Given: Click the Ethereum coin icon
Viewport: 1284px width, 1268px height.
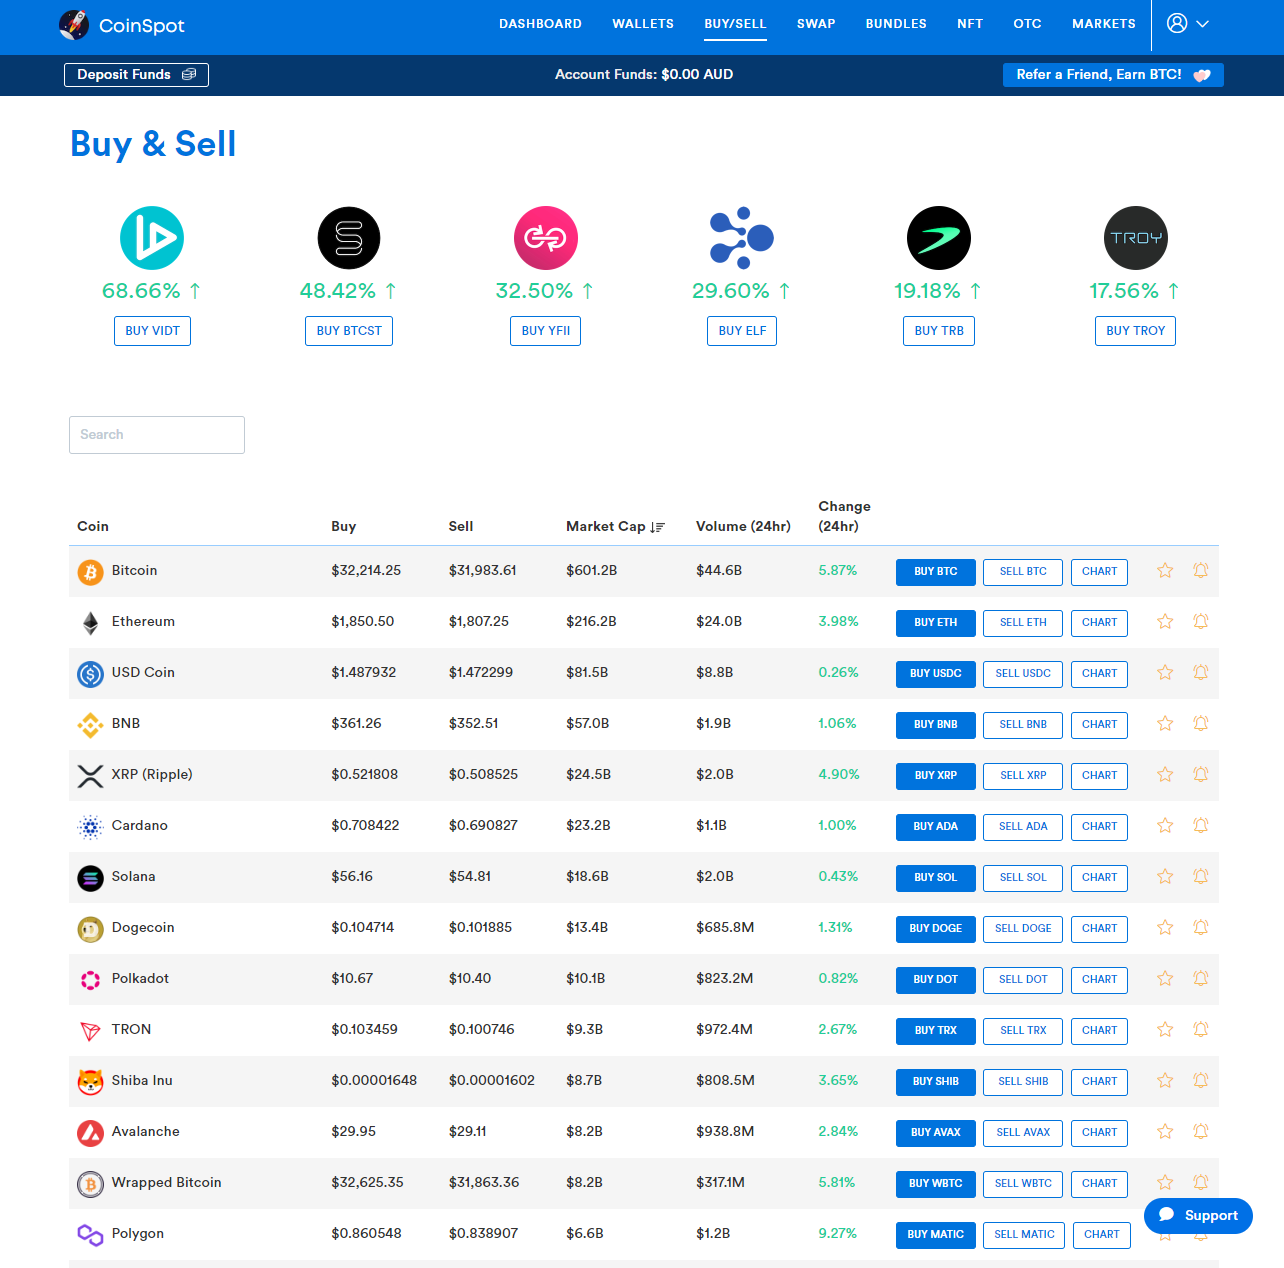Looking at the screenshot, I should click(90, 623).
